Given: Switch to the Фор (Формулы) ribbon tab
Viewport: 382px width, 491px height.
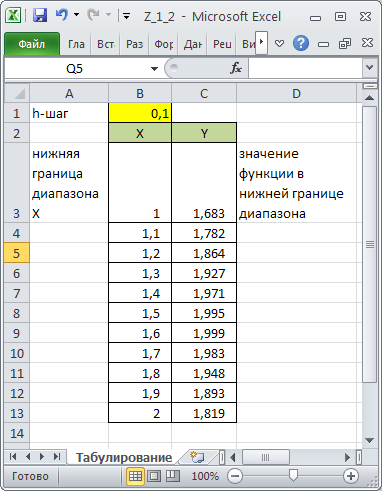Looking at the screenshot, I should point(163,44).
